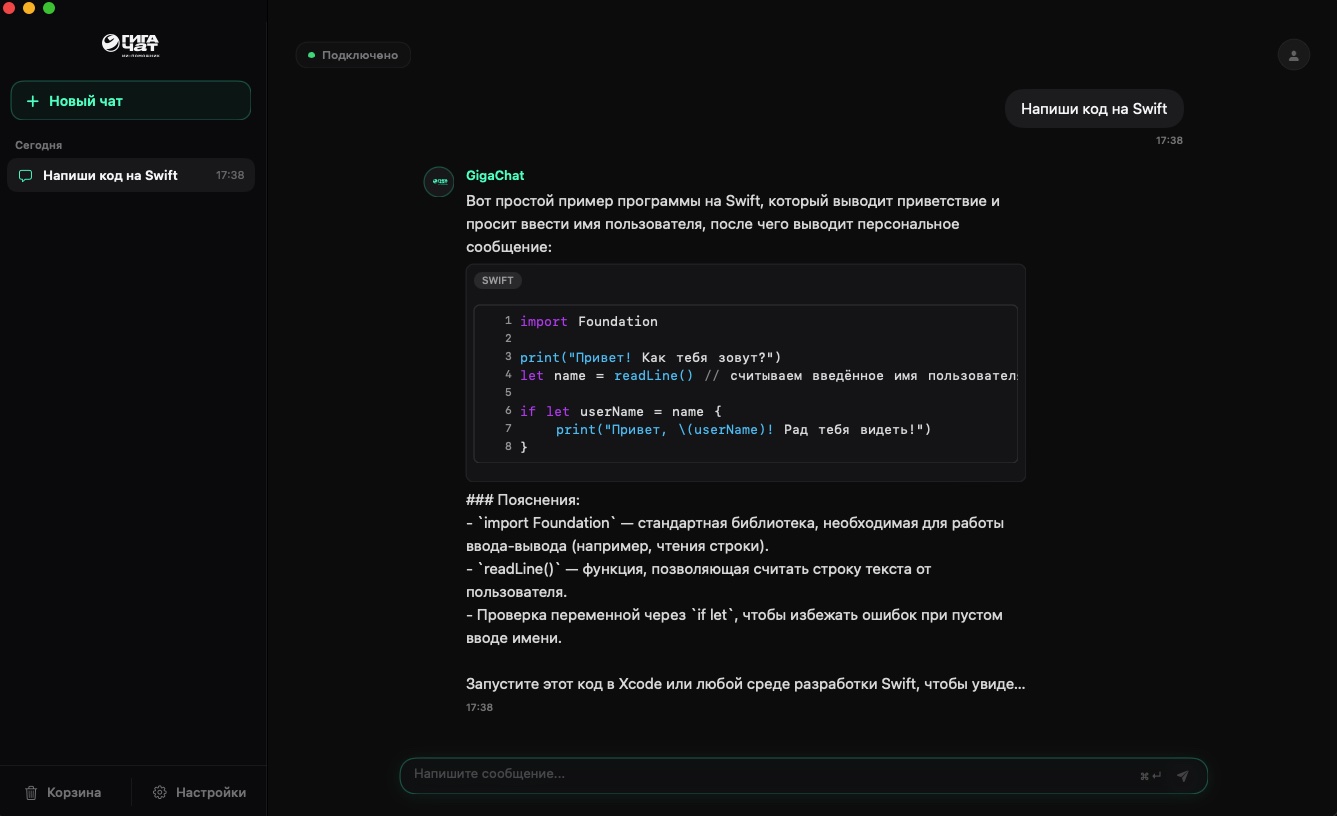Open the sidebar chat "Напиши код на Swift"
This screenshot has height=816, width=1337.
pyautogui.click(x=131, y=175)
